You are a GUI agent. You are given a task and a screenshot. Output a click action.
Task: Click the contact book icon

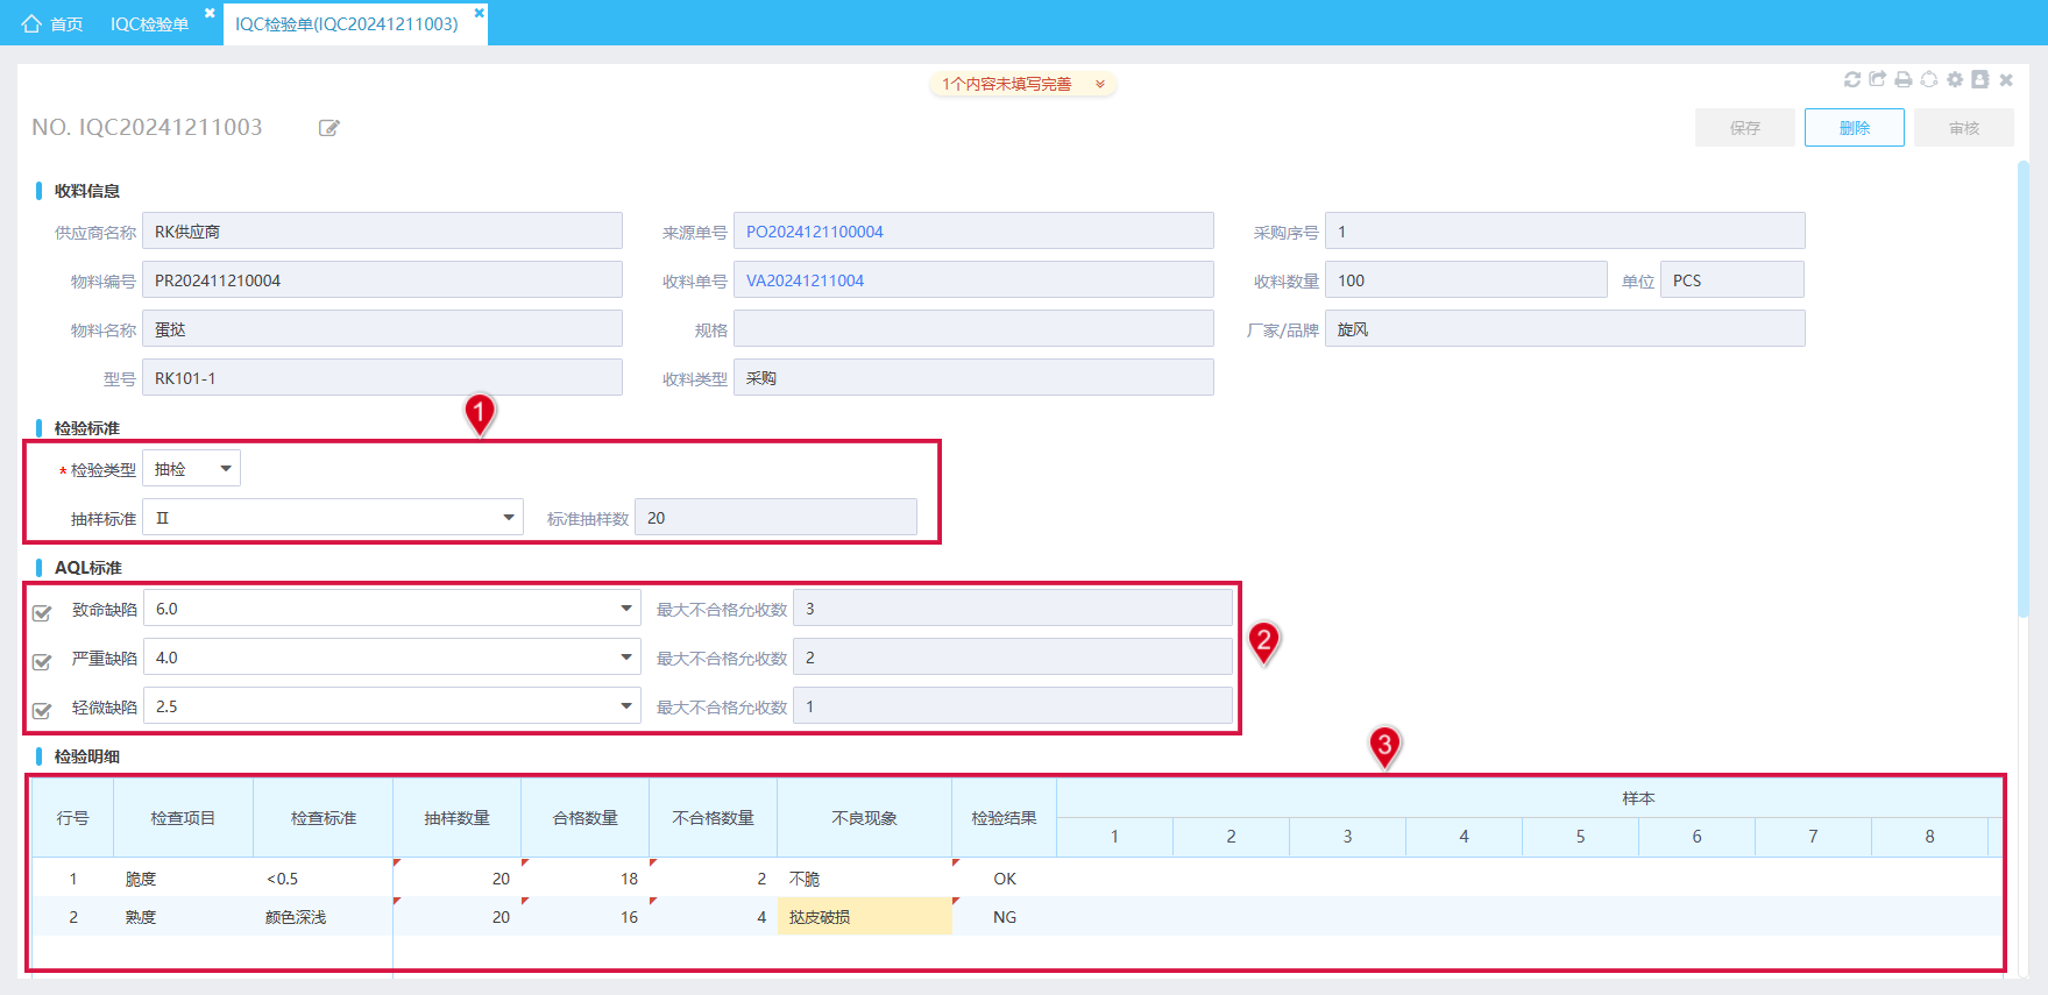(x=1980, y=80)
